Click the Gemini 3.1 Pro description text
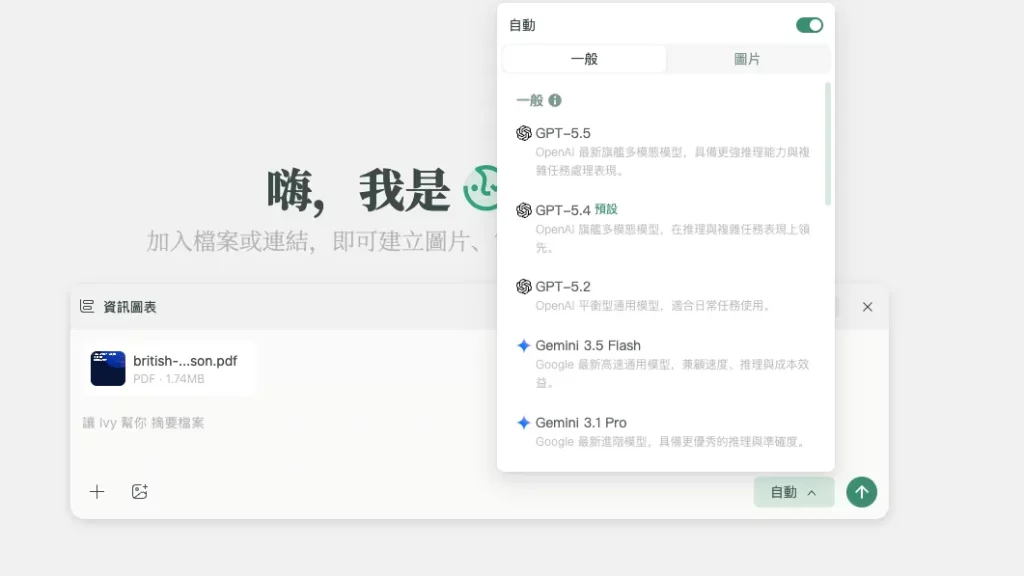The image size is (1024, 576). click(670, 442)
